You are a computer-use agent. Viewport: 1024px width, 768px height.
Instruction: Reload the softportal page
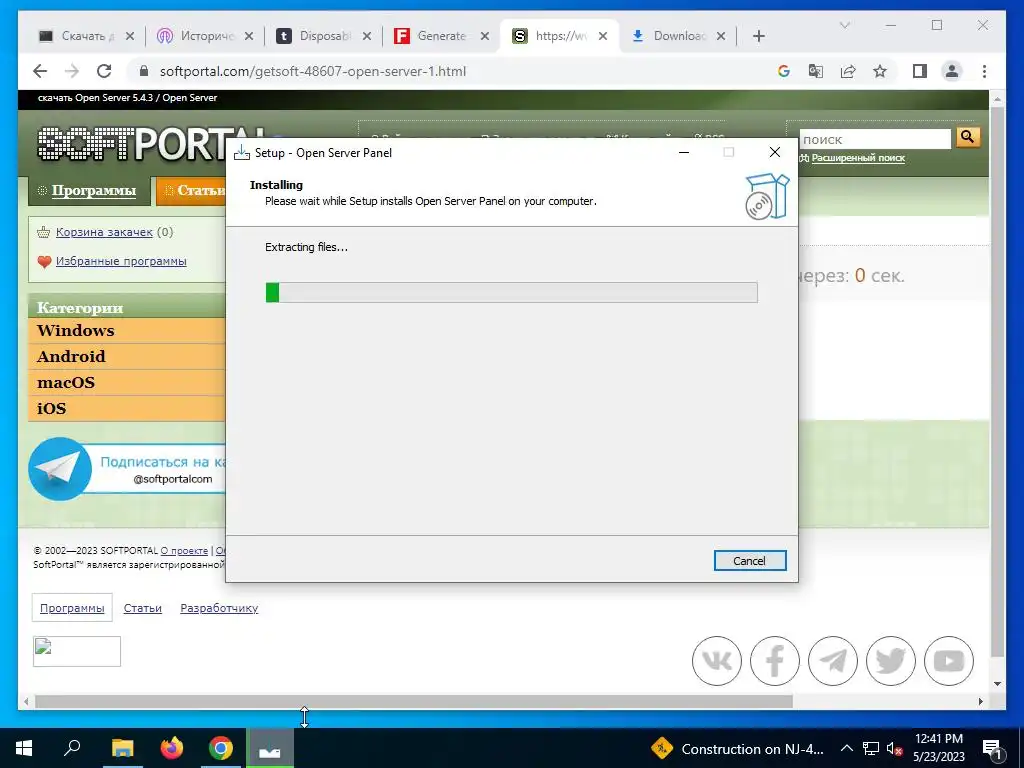[x=104, y=71]
